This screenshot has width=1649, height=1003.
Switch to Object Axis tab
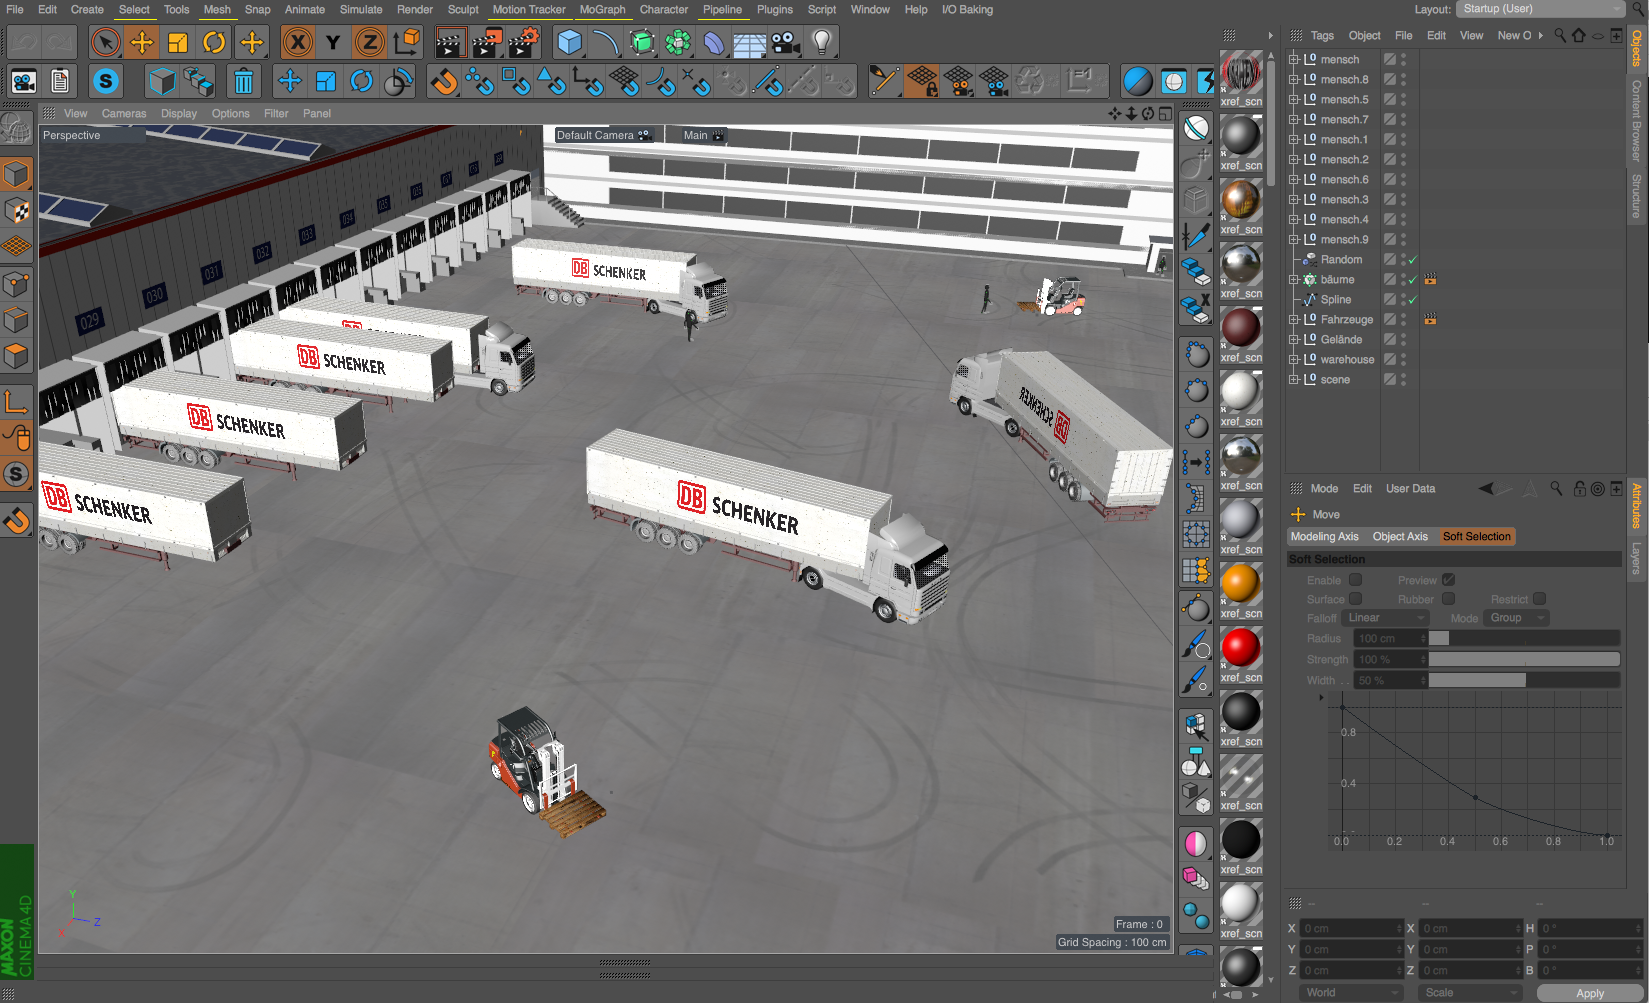tap(1400, 537)
